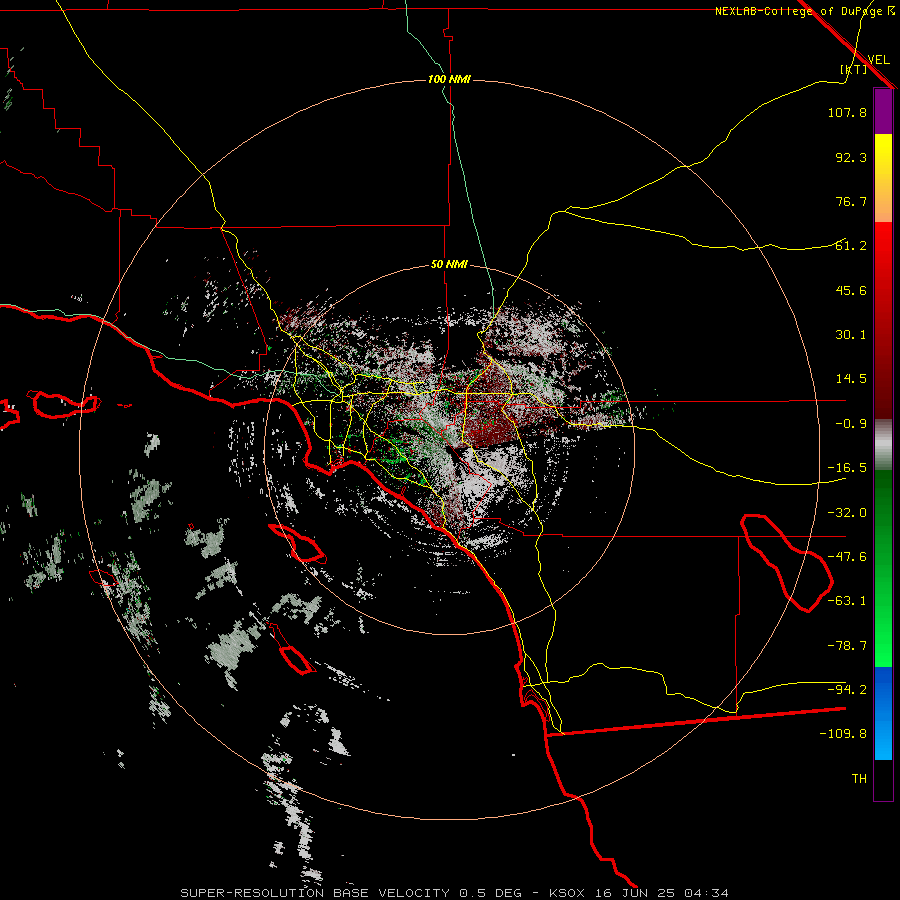The height and width of the screenshot is (900, 900).
Task: Click the 50 NMI range ring label
Action: 449,265
